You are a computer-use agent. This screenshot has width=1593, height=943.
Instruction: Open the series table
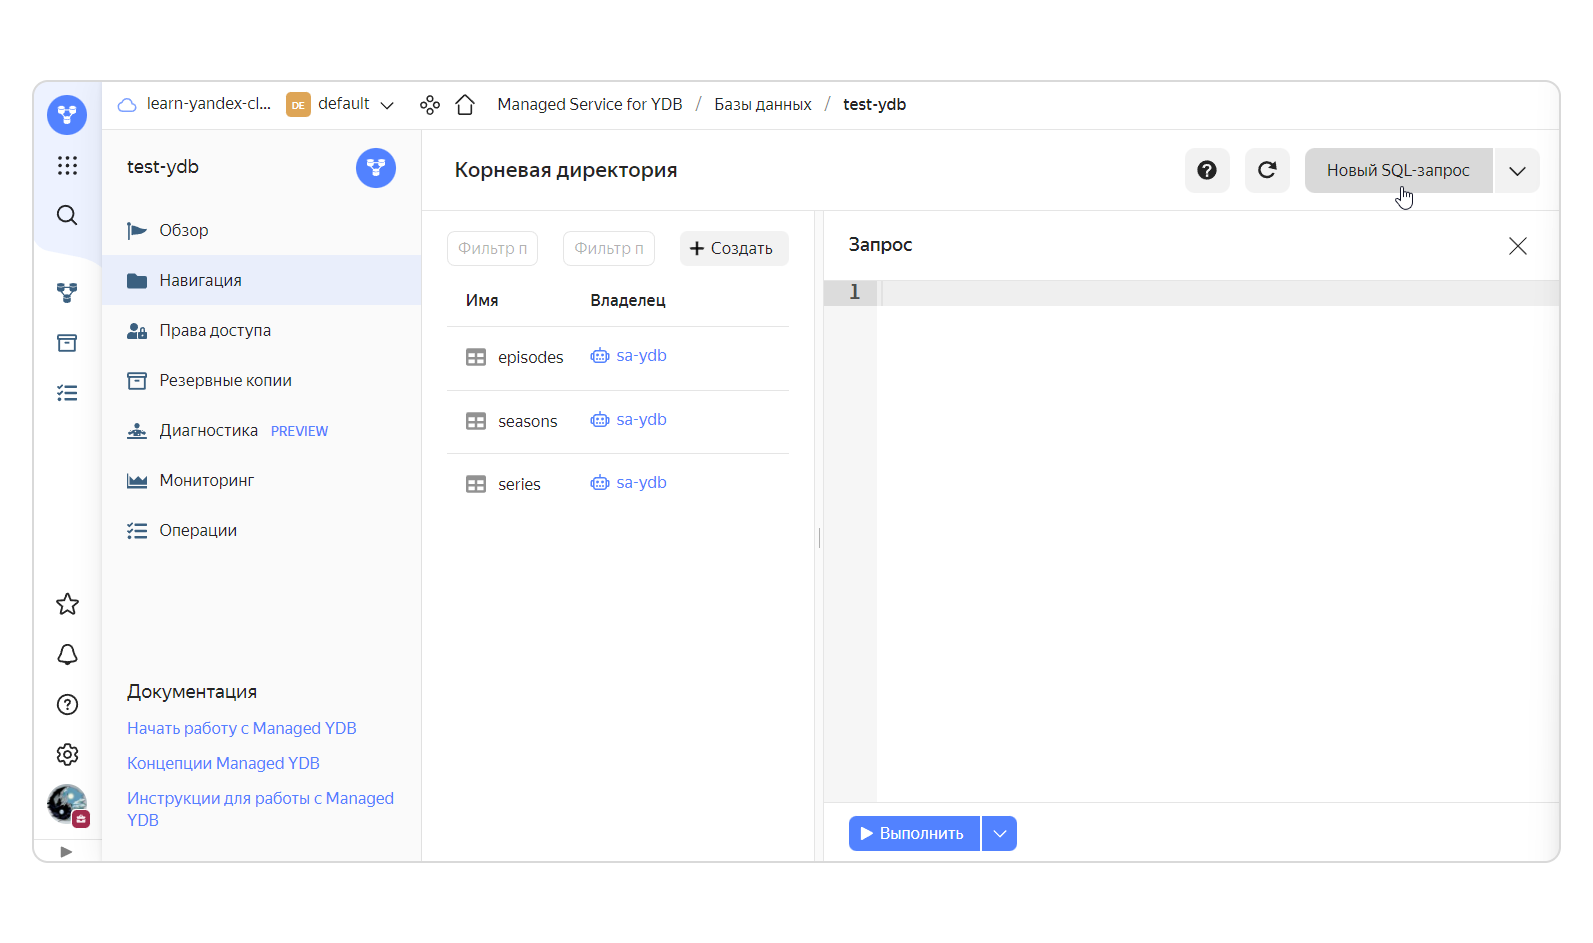tap(519, 484)
